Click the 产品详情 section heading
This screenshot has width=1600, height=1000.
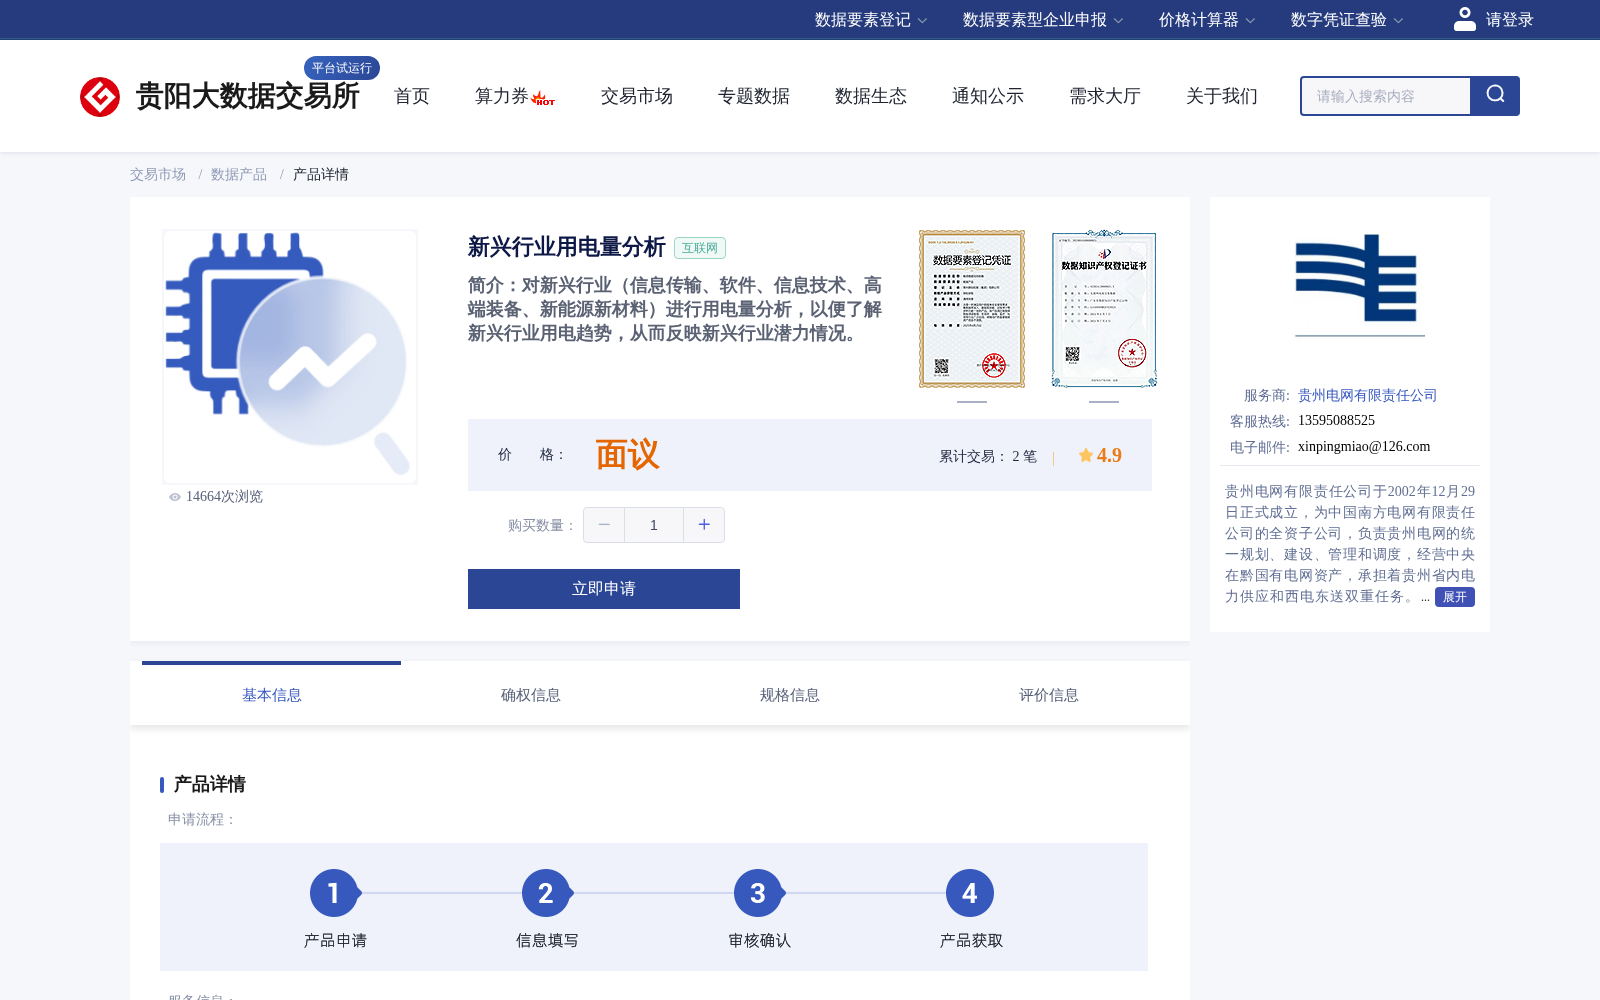pos(209,784)
